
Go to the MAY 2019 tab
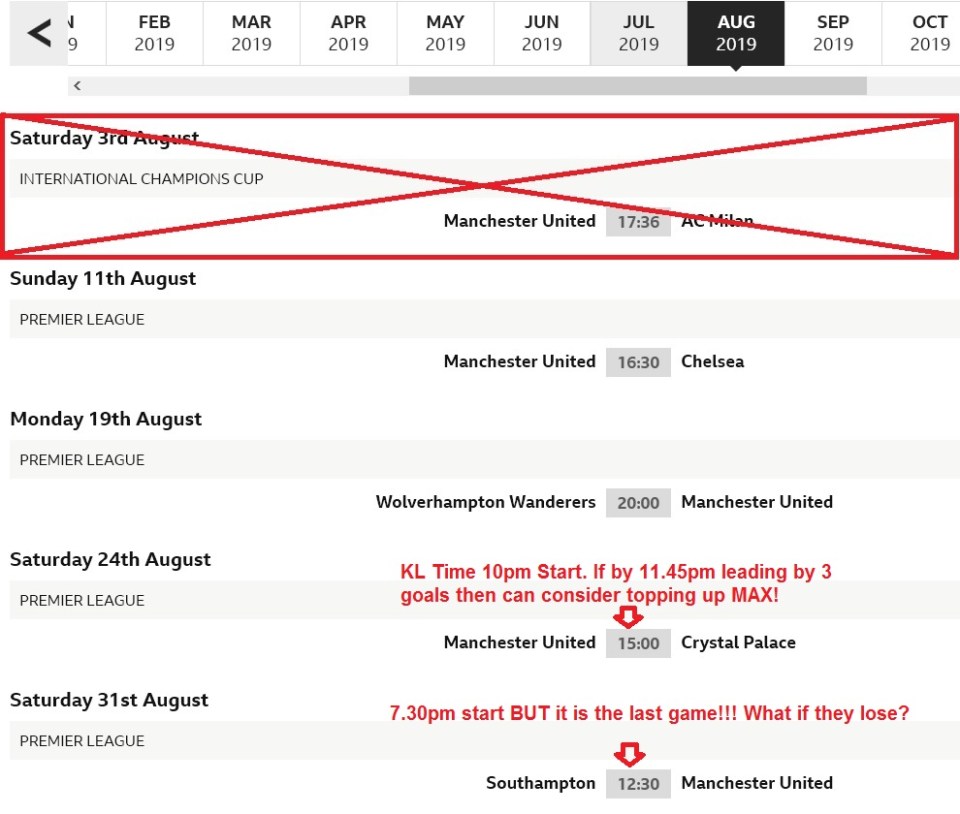click(x=445, y=33)
